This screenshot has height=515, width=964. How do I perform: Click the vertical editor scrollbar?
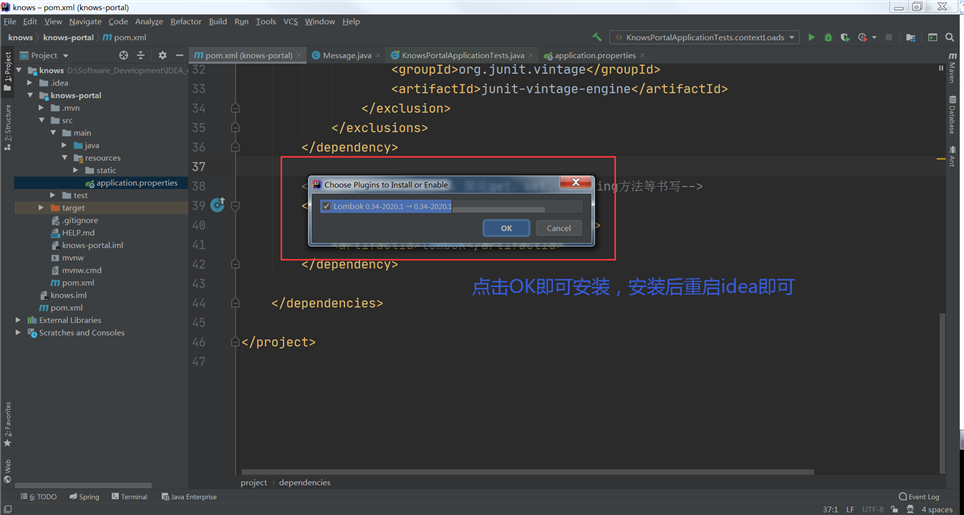coord(942,393)
